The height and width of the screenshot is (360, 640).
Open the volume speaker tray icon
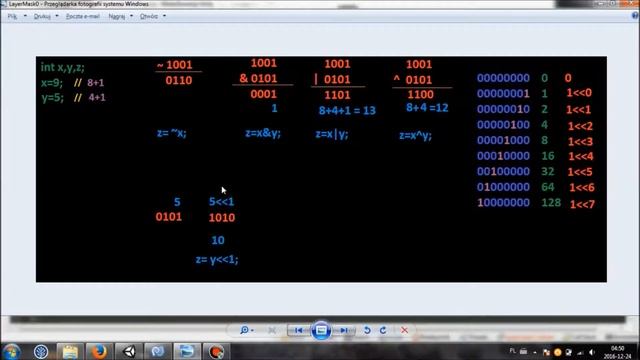click(x=591, y=352)
